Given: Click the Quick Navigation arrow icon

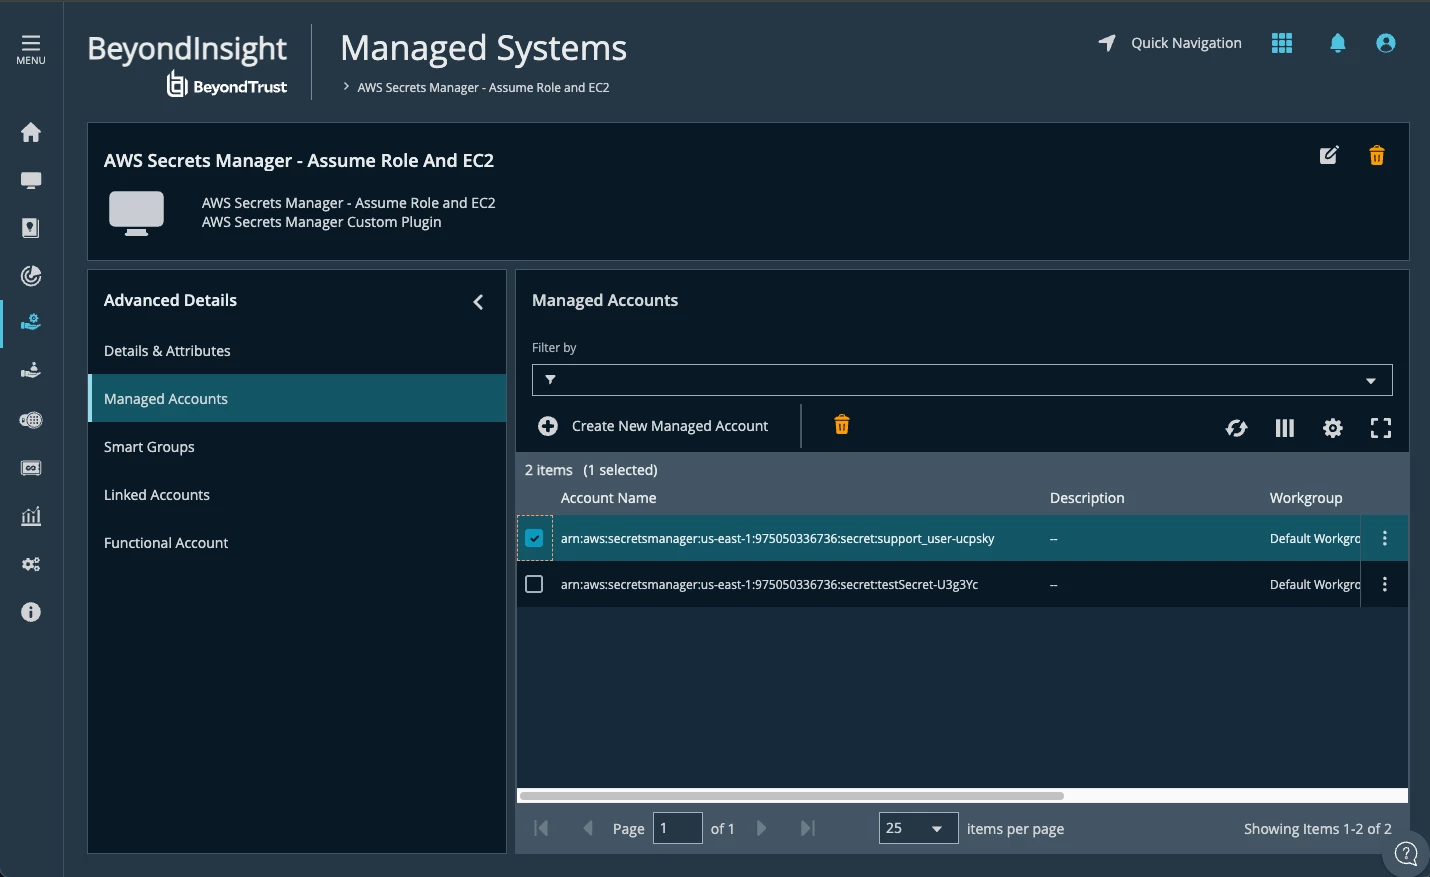Looking at the screenshot, I should 1107,43.
